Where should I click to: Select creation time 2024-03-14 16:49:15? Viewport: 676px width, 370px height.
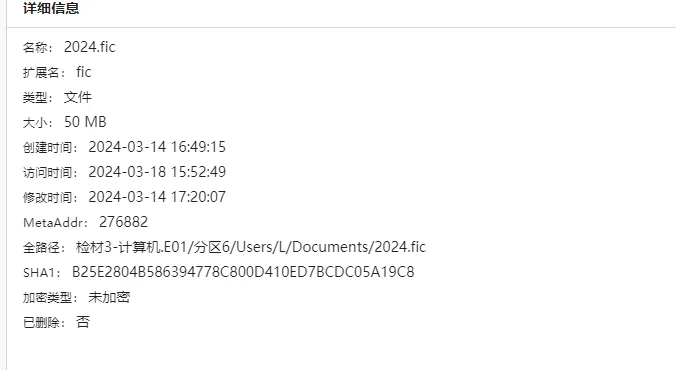pos(157,147)
